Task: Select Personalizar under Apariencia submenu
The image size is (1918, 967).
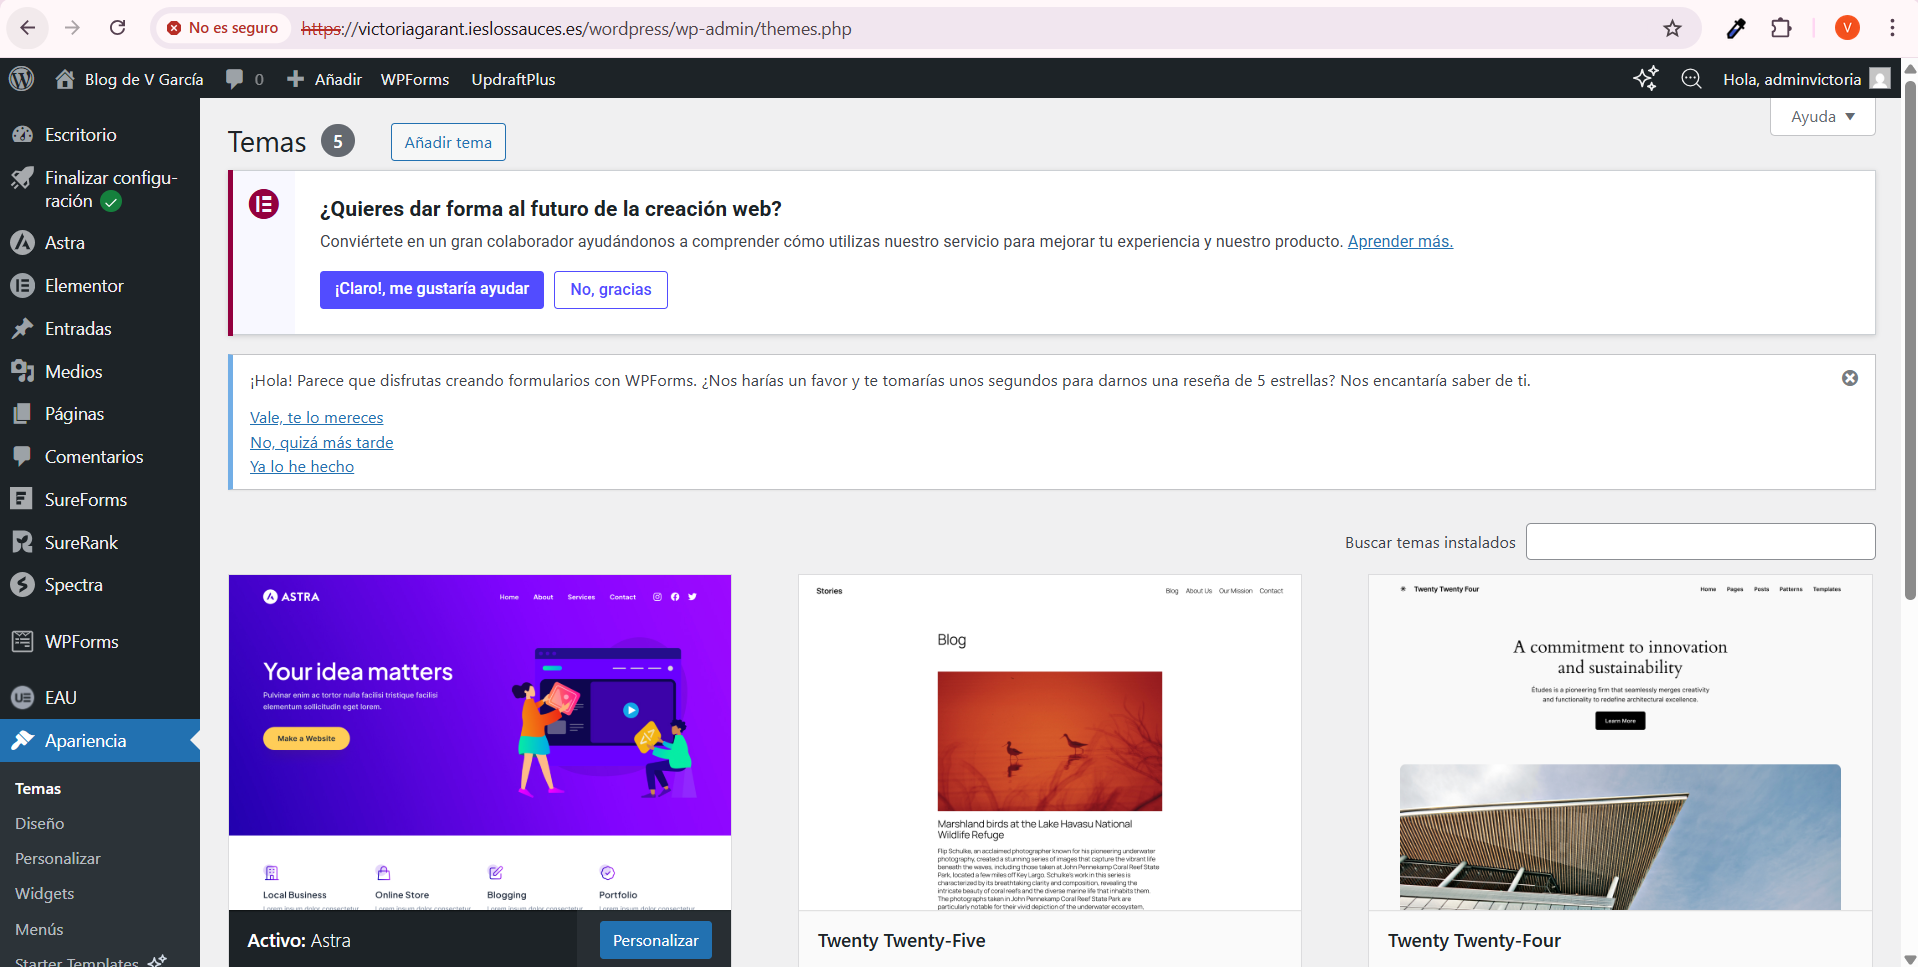Action: (x=57, y=859)
